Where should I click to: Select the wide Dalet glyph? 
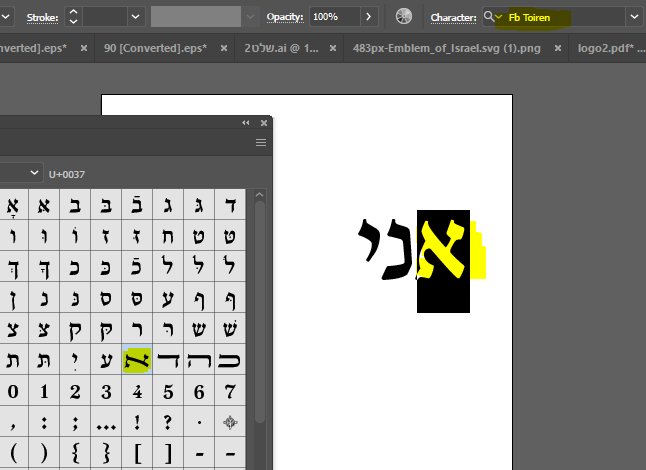[168, 360]
